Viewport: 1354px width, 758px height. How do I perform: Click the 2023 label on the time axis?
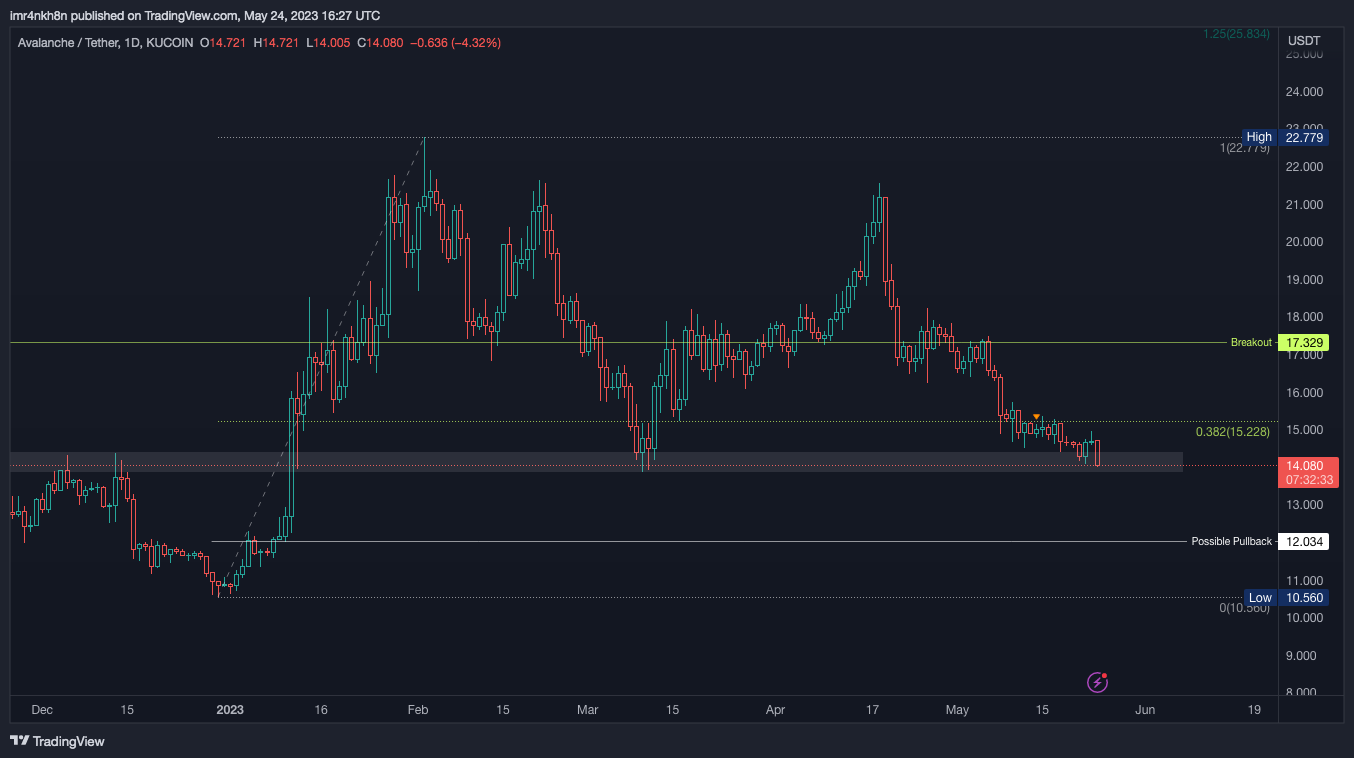pos(230,710)
